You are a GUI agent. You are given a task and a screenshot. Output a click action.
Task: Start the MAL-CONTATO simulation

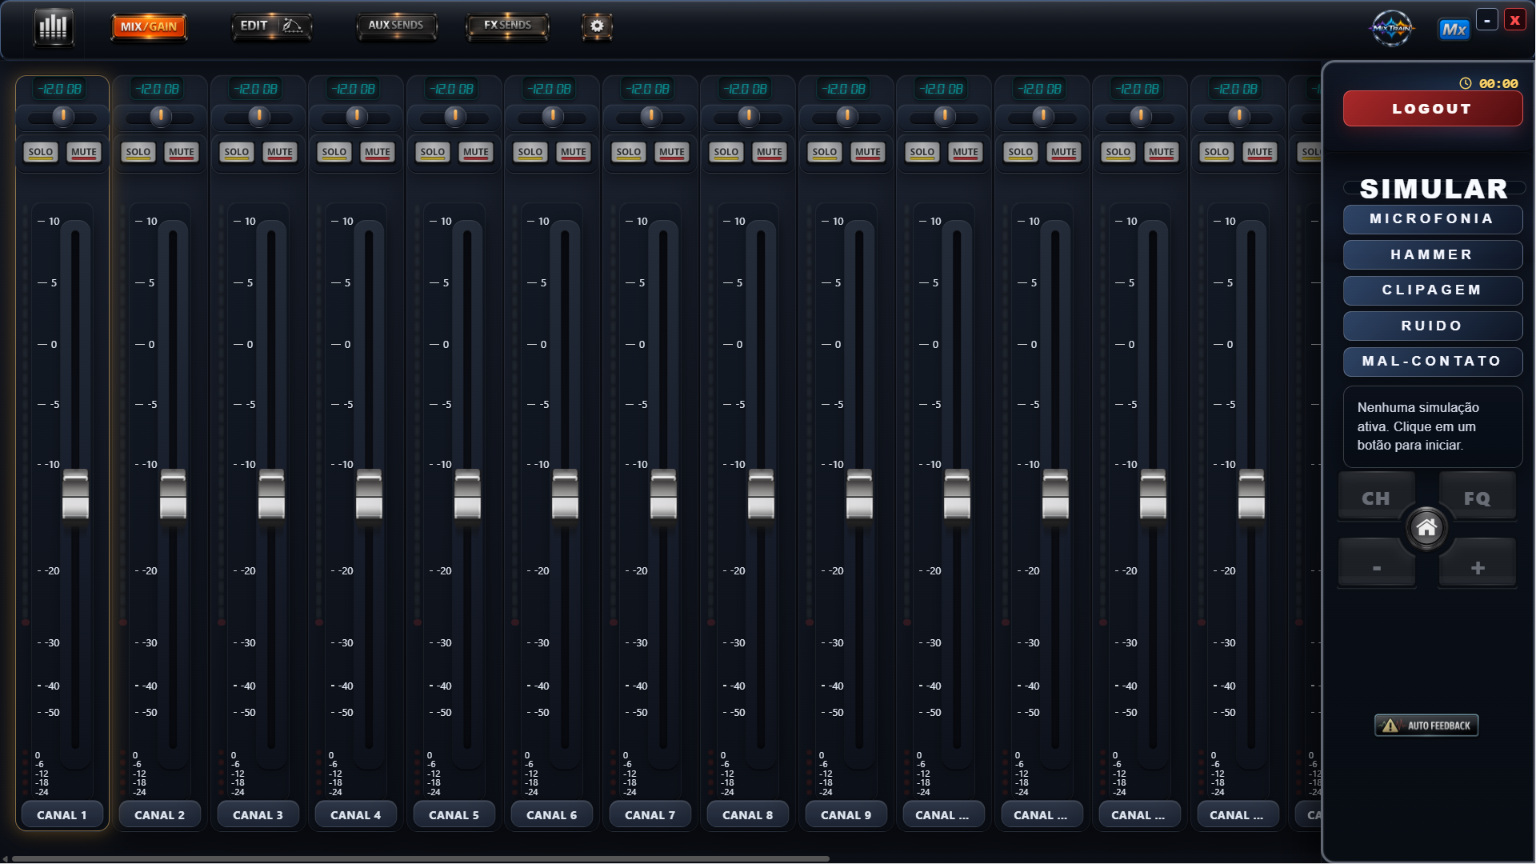1432,361
